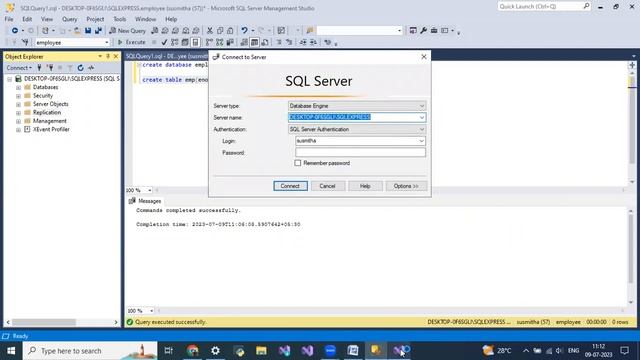Click the Navigate Backward icon
Image resolution: width=640 pixels, height=360 pixels.
coord(15,31)
